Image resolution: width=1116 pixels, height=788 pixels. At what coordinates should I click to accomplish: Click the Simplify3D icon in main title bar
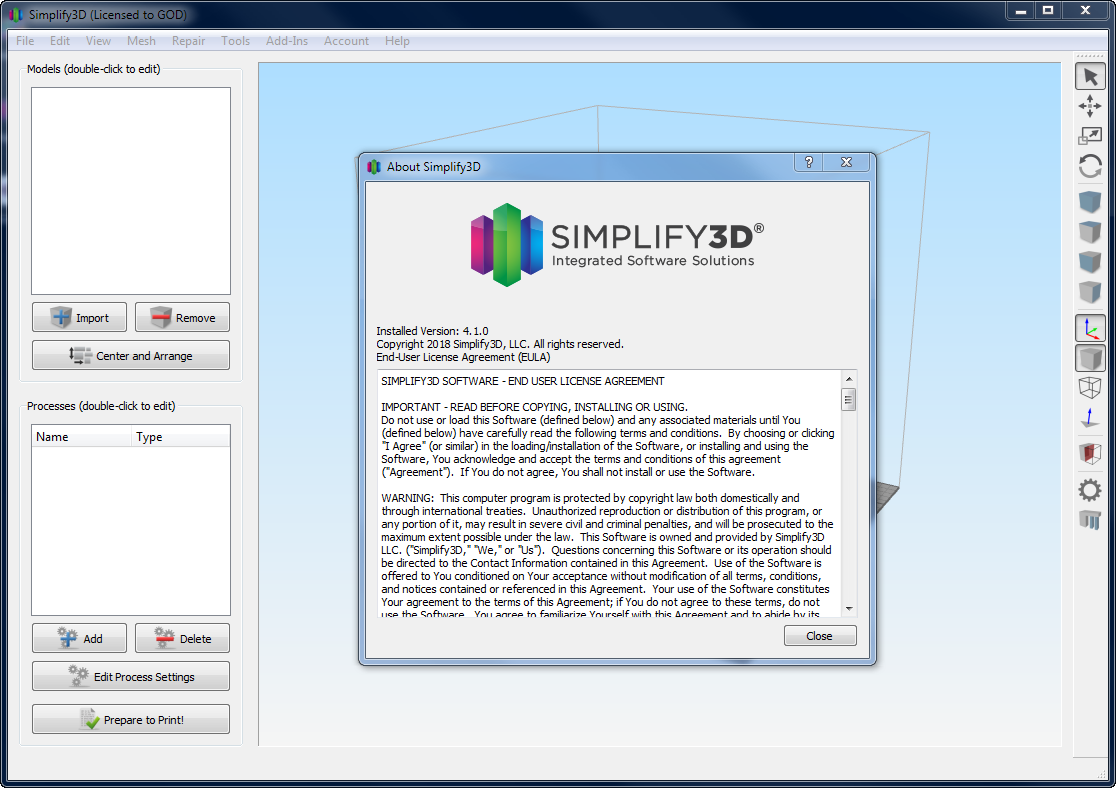pyautogui.click(x=16, y=14)
